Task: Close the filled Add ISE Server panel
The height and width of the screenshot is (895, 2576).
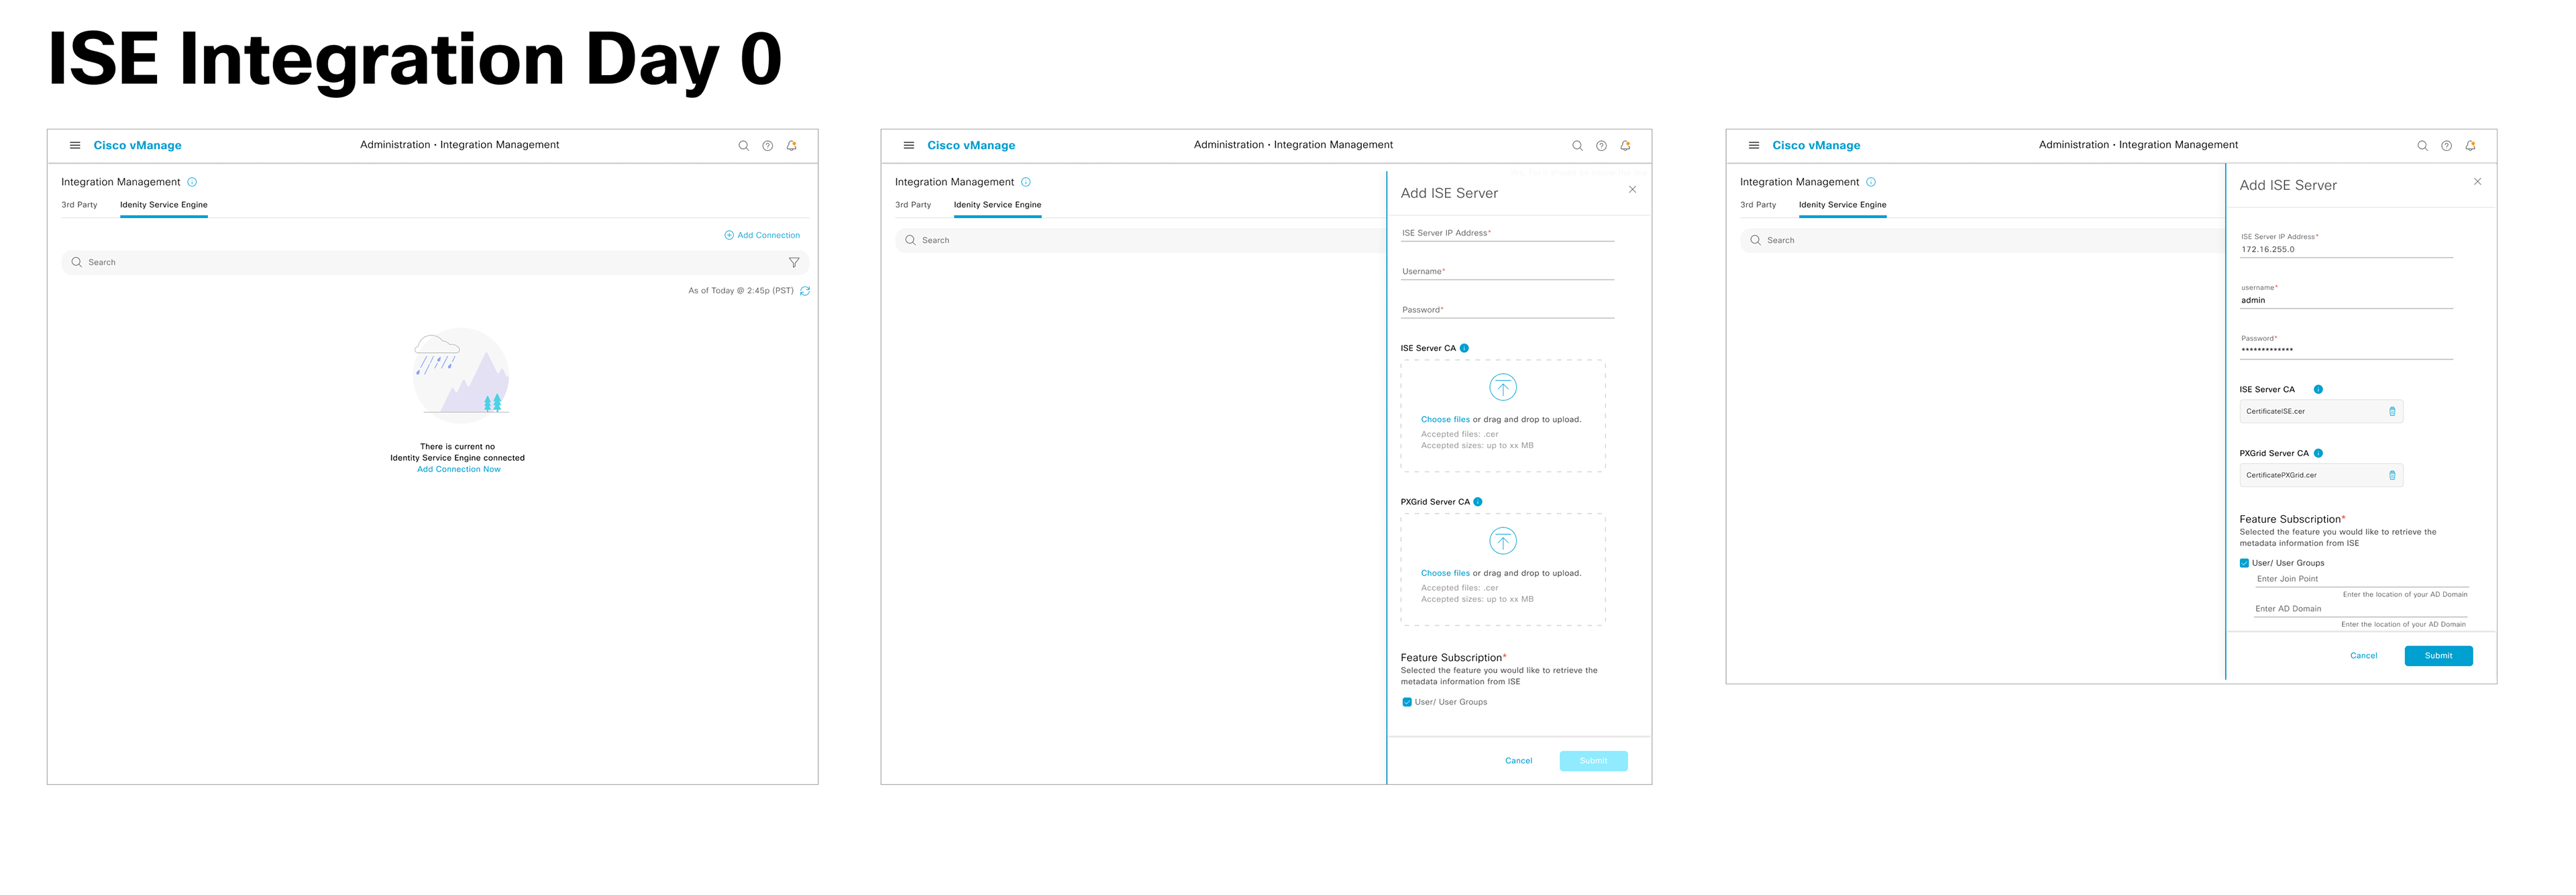Action: tap(2477, 182)
